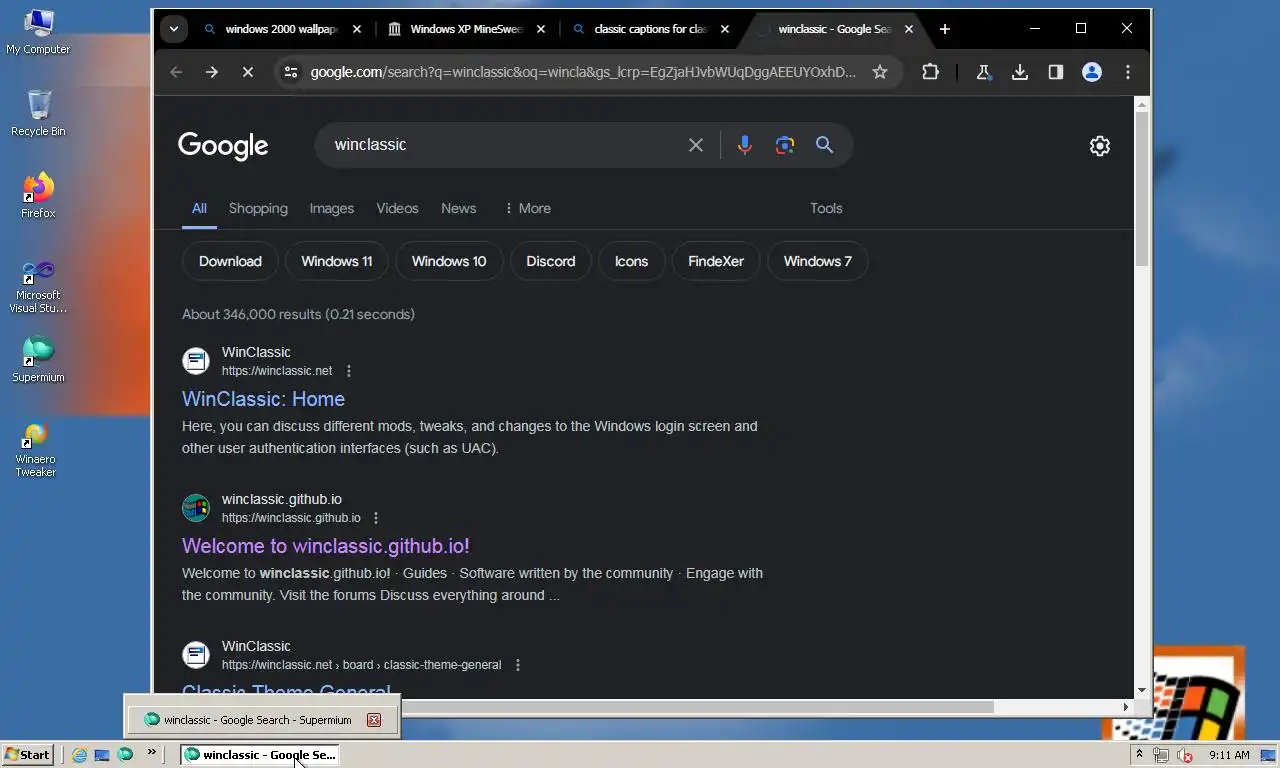Expand the More search categories menu
Viewport: 1280px width, 768px height.
coord(527,208)
